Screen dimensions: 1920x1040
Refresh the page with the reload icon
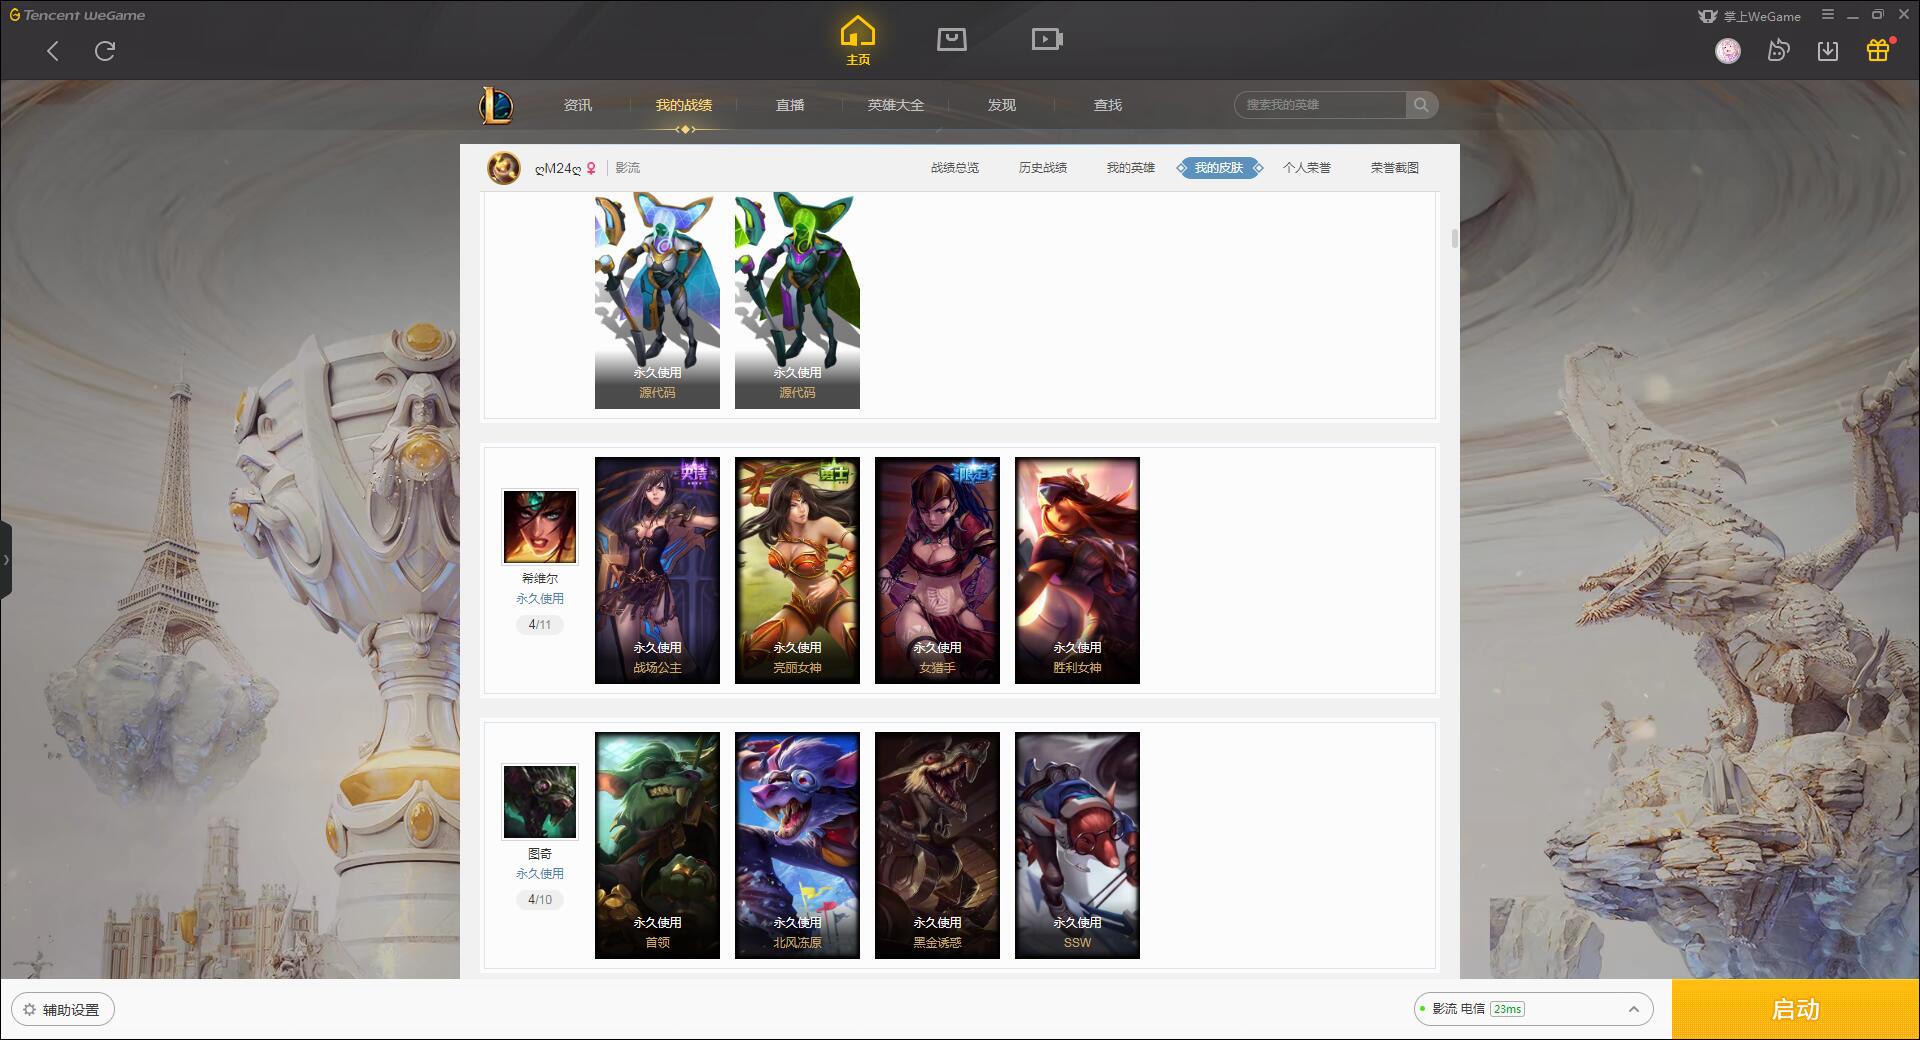[x=105, y=51]
